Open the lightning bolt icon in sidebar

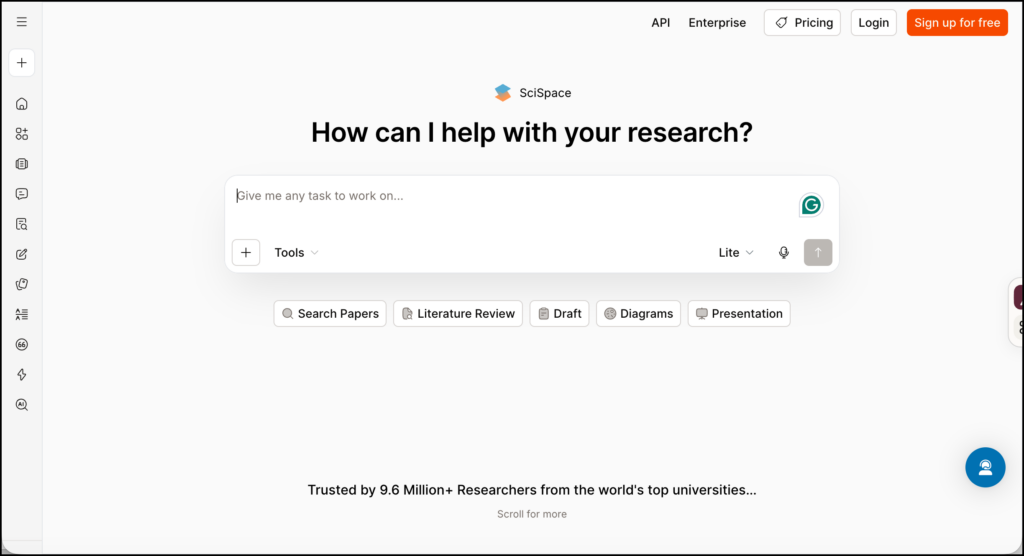tap(22, 374)
